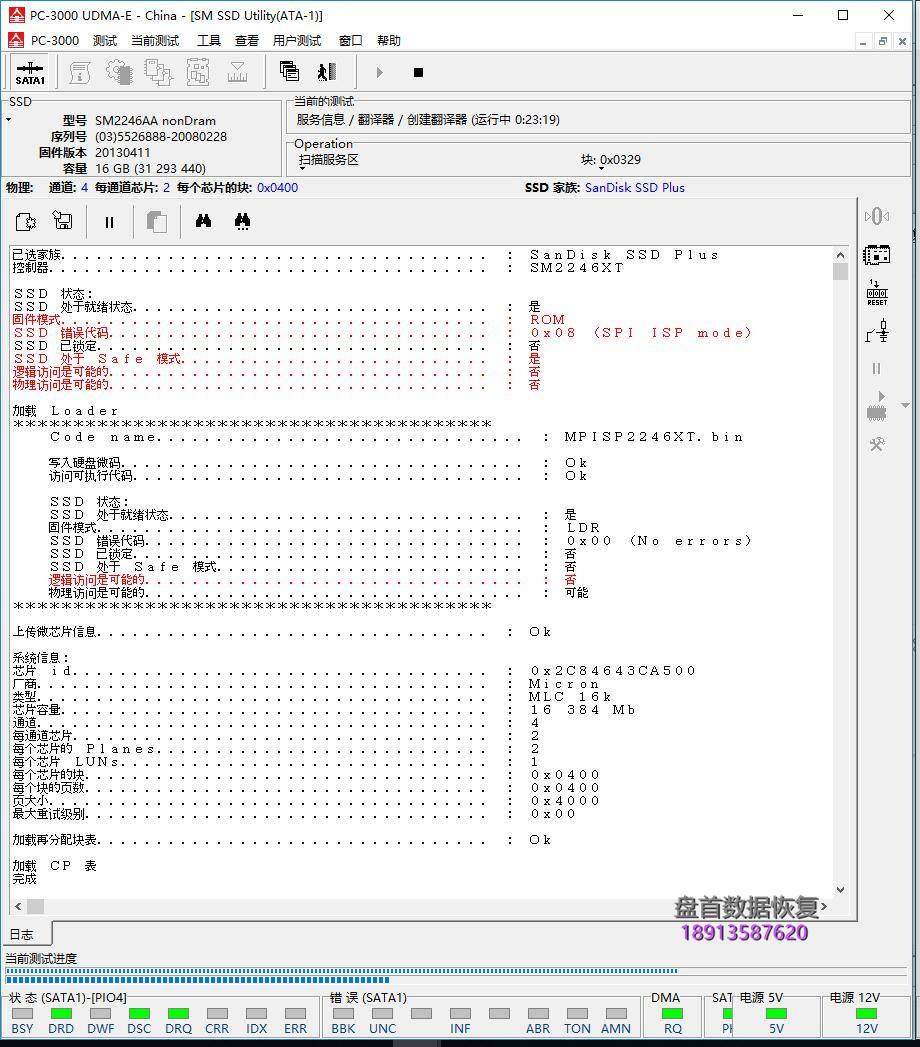Click the cascaded windows icon in toolbar
This screenshot has height=1047, width=920.
click(x=290, y=72)
